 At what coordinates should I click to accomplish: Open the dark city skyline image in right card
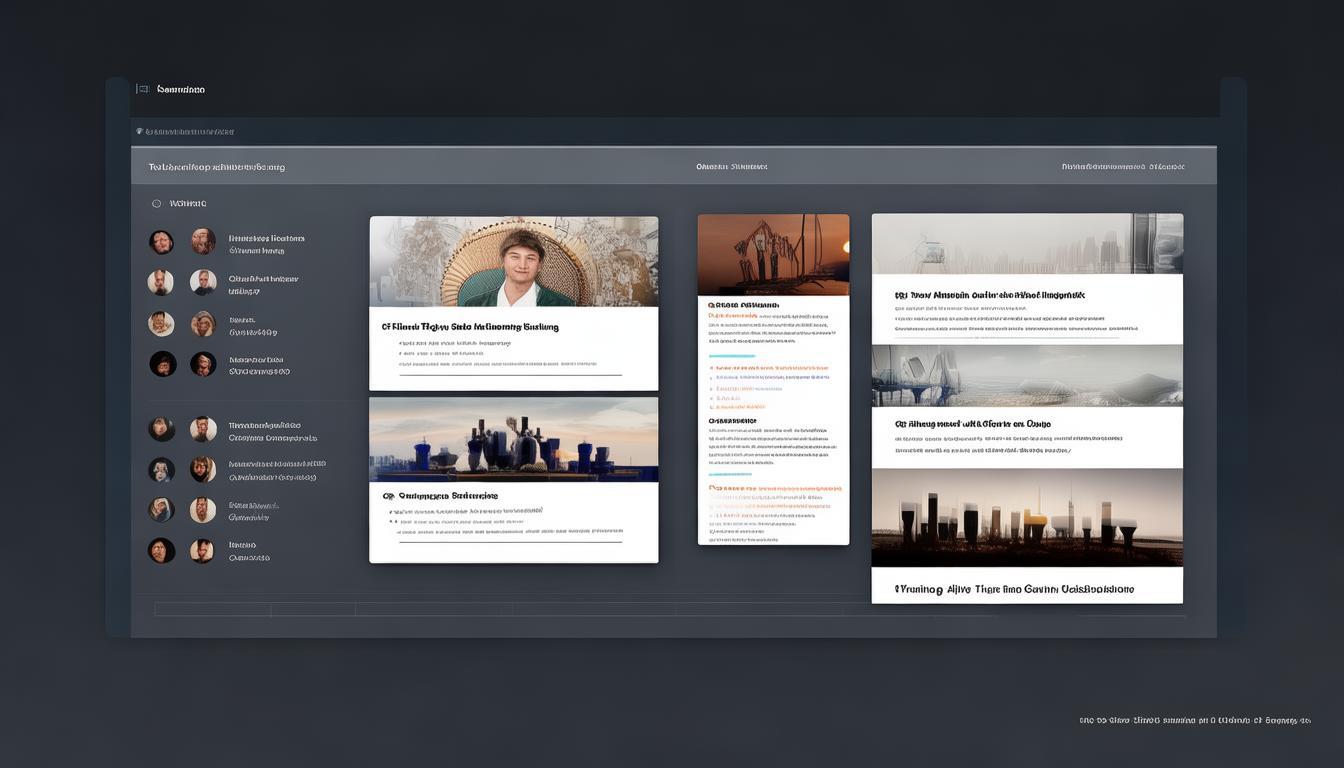(1026, 517)
